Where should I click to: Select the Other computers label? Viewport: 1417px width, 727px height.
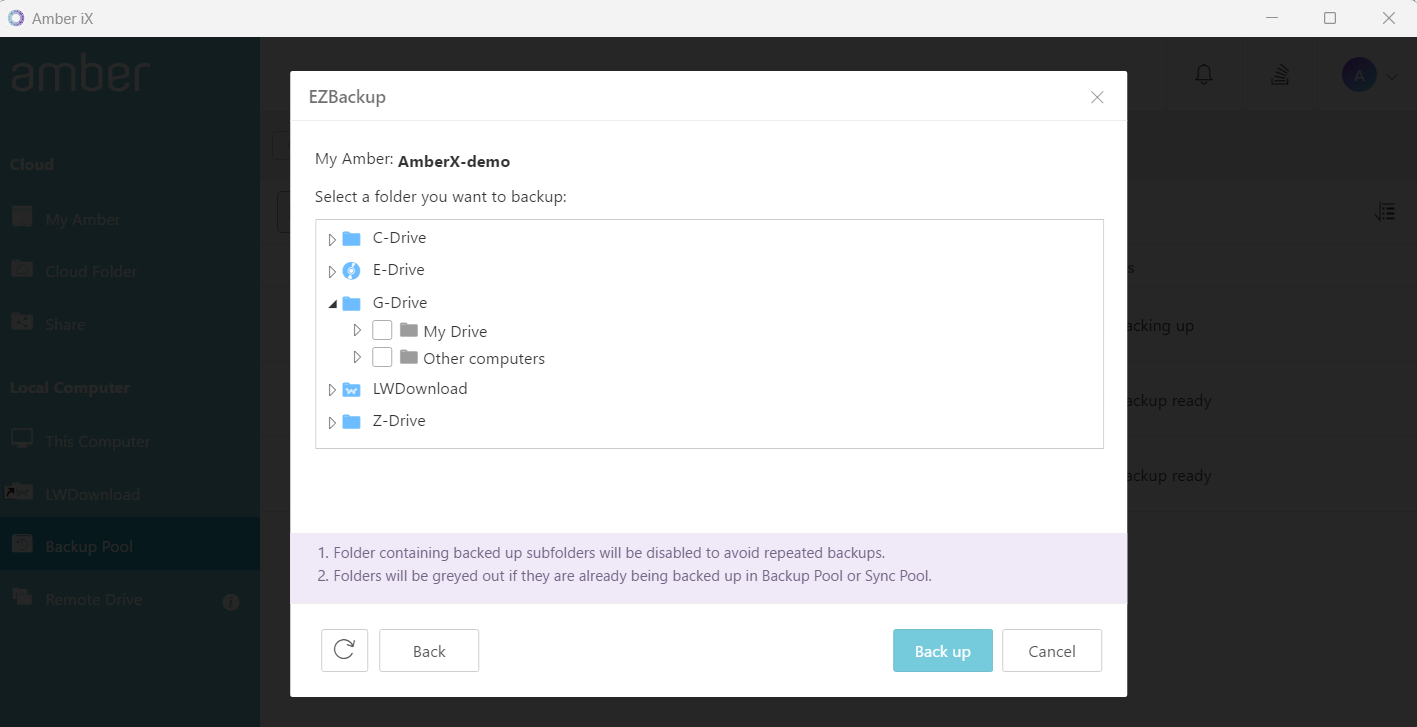point(484,358)
